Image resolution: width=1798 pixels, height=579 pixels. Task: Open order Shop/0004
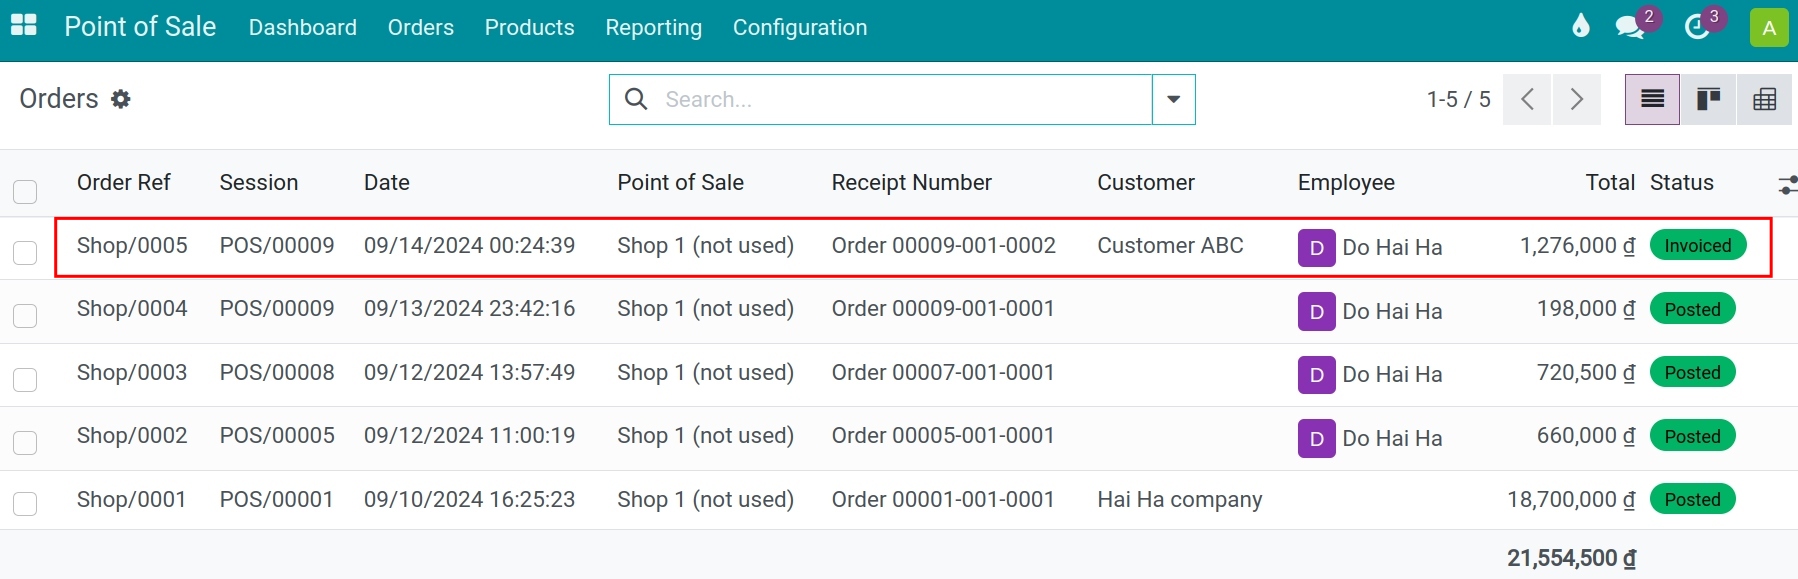132,309
